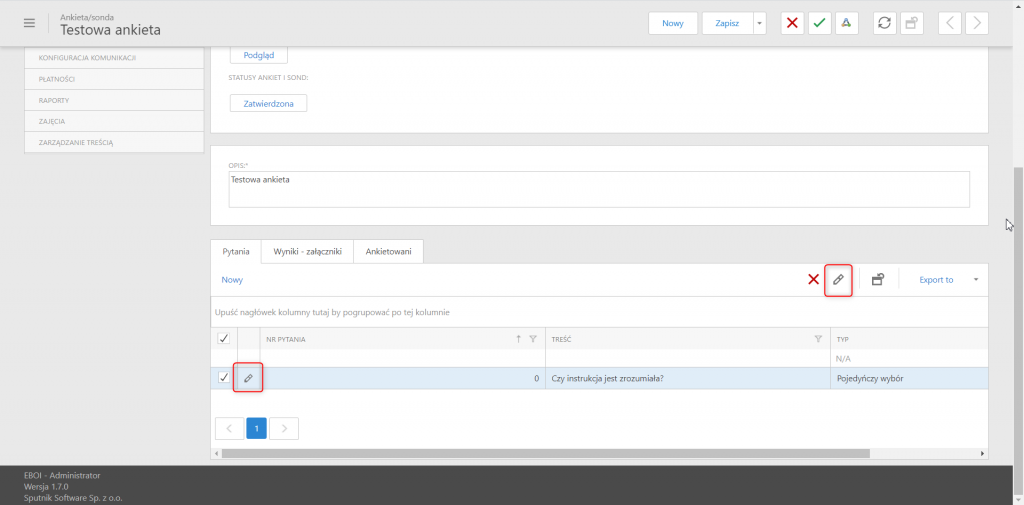Click the horizontal scrollbar under the grid
The image size is (1024, 505).
tap(545, 453)
